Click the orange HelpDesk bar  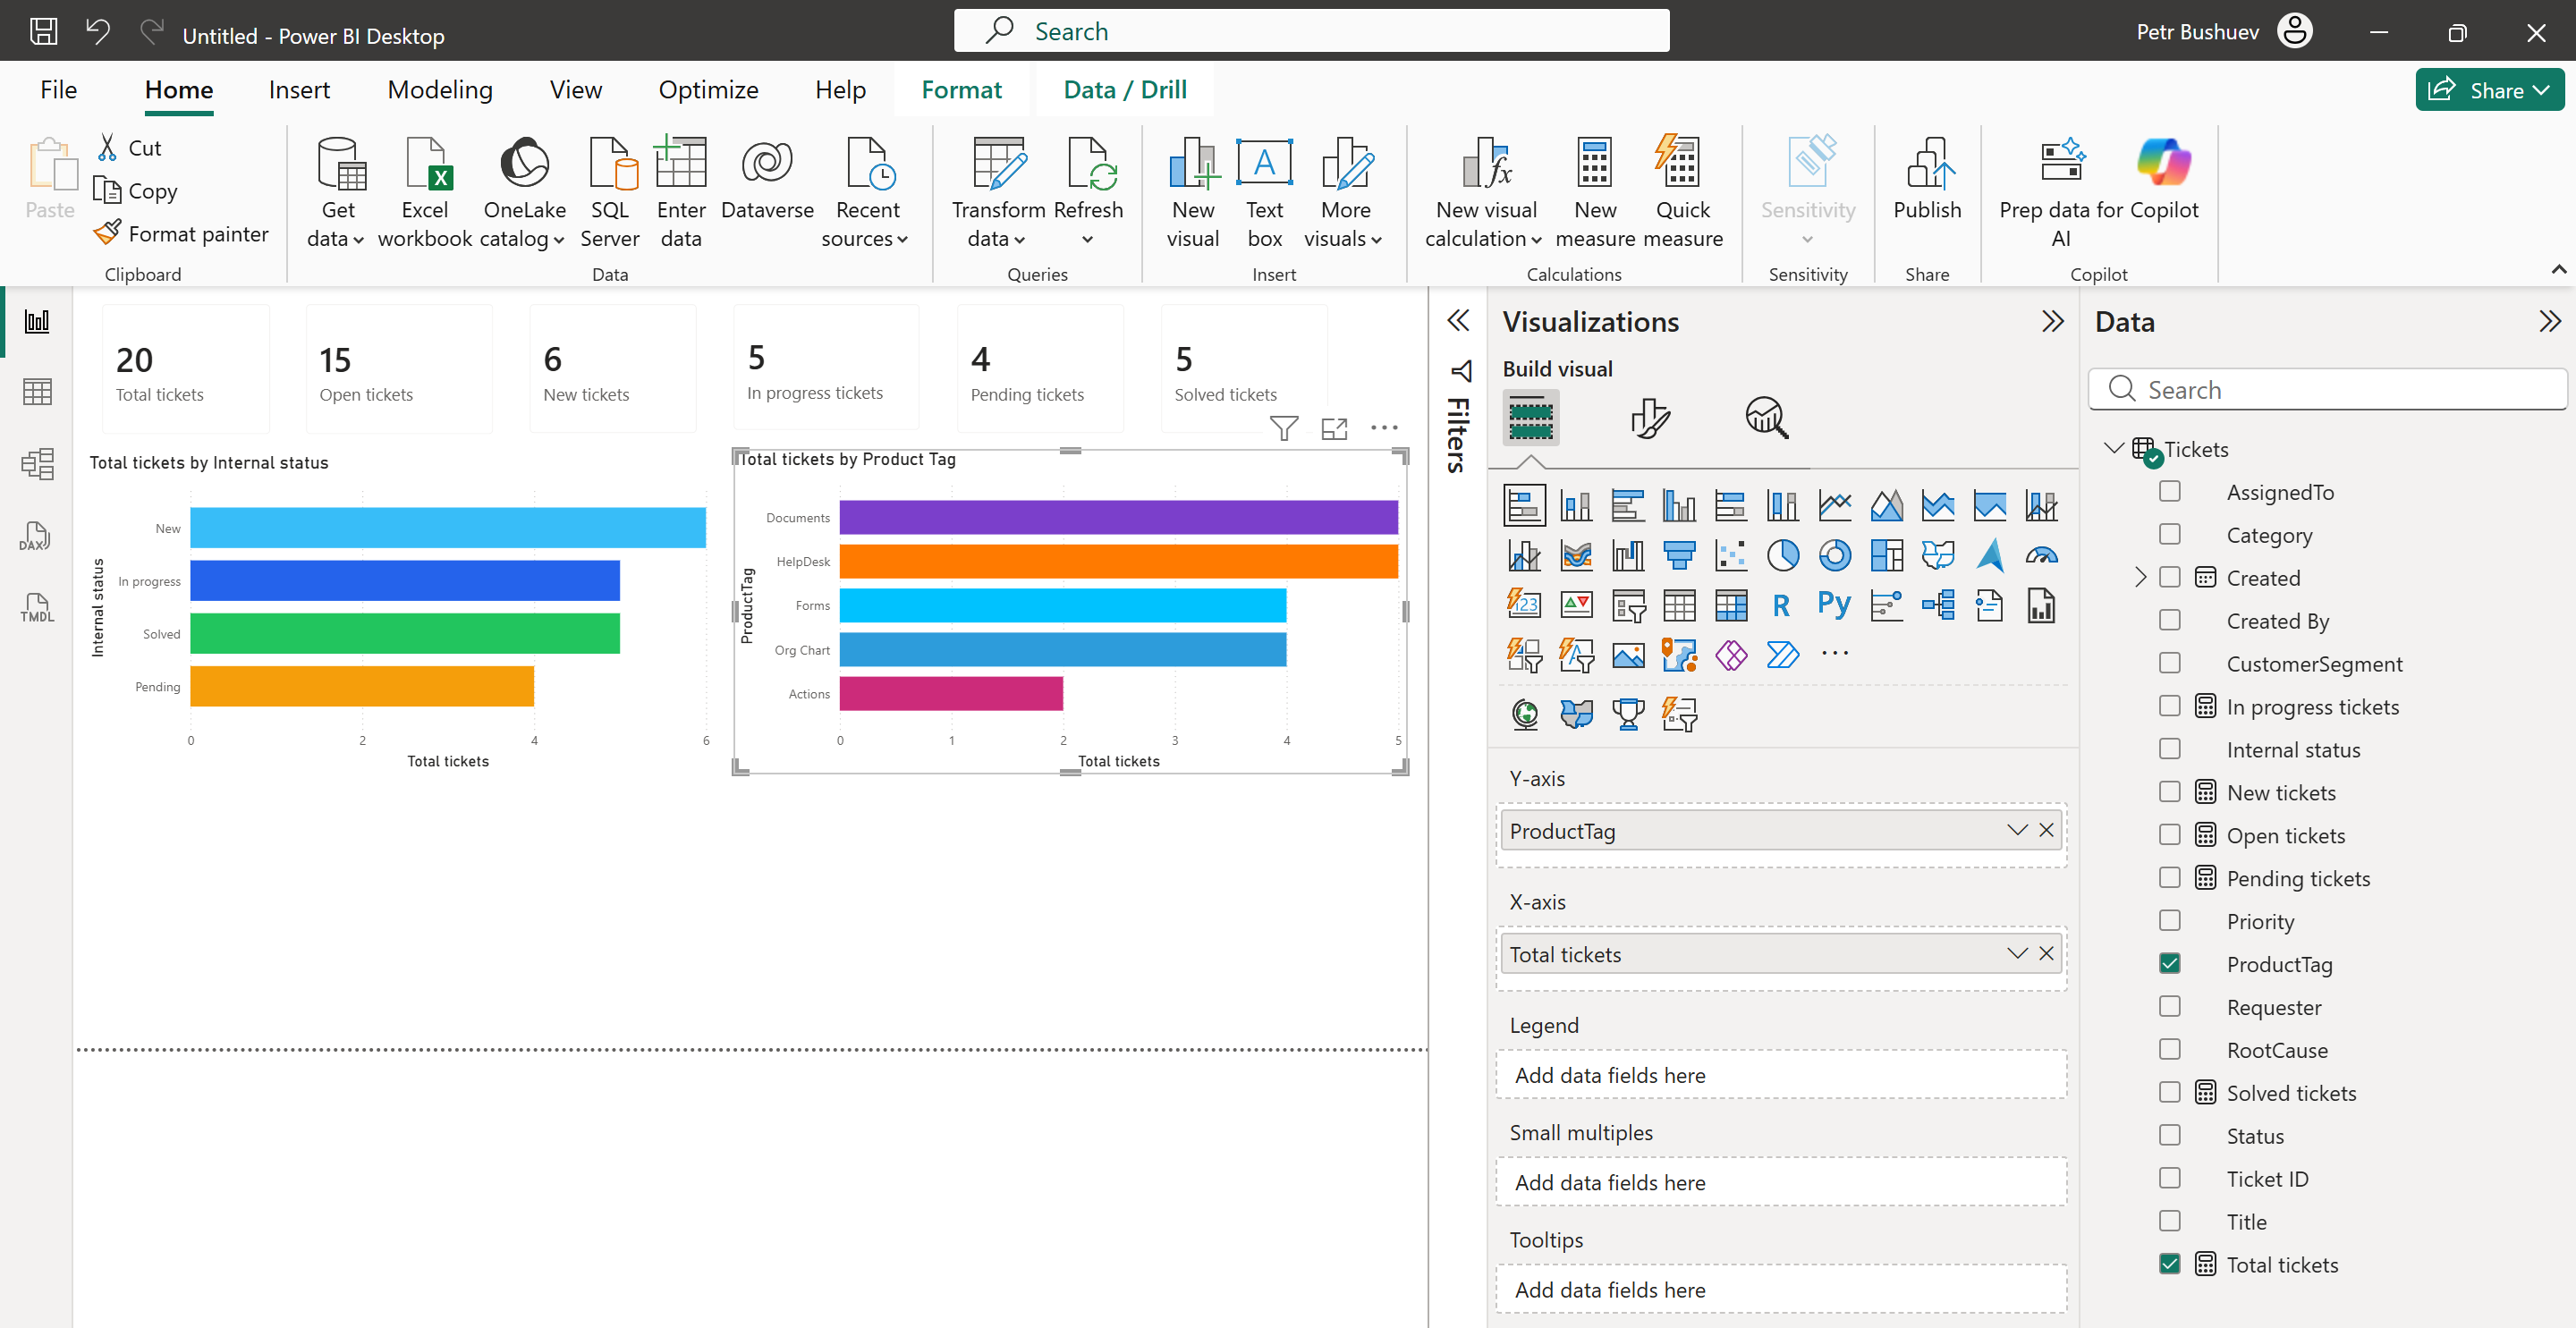[x=1118, y=561]
